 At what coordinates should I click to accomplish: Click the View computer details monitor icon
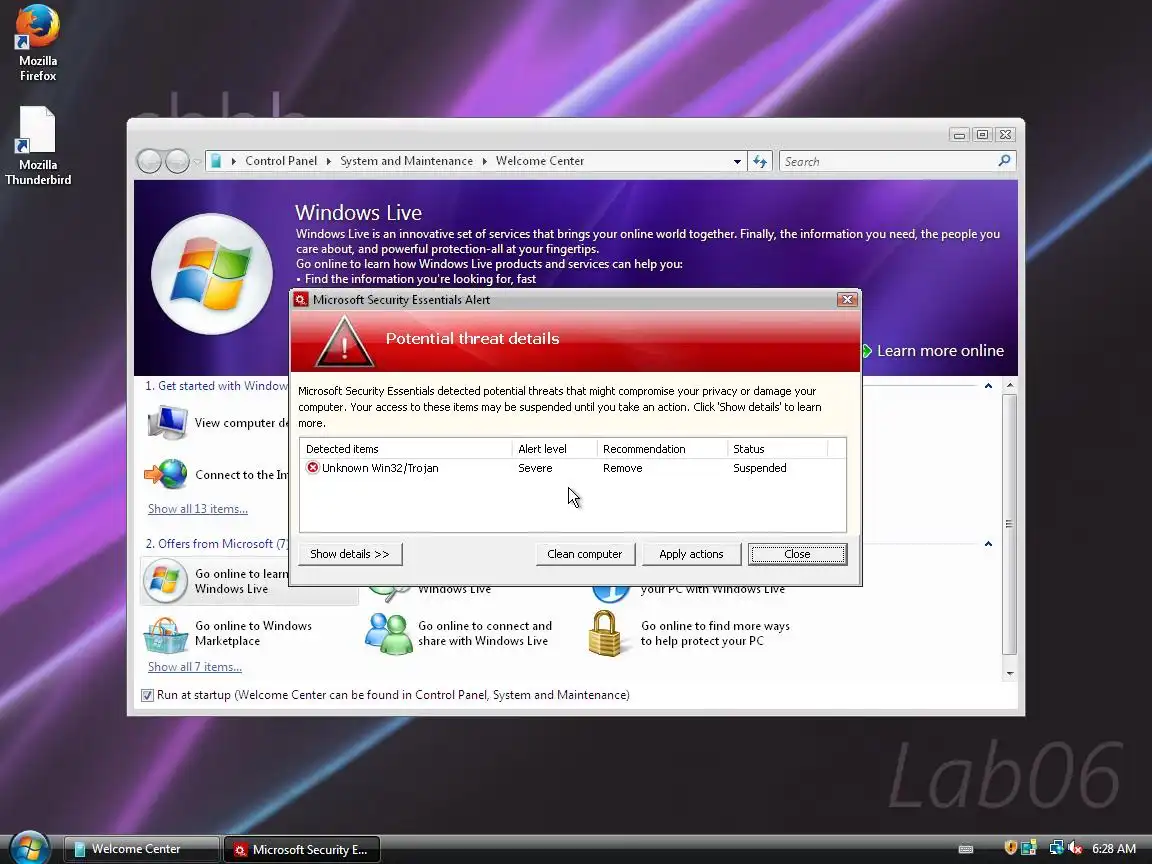tap(167, 422)
